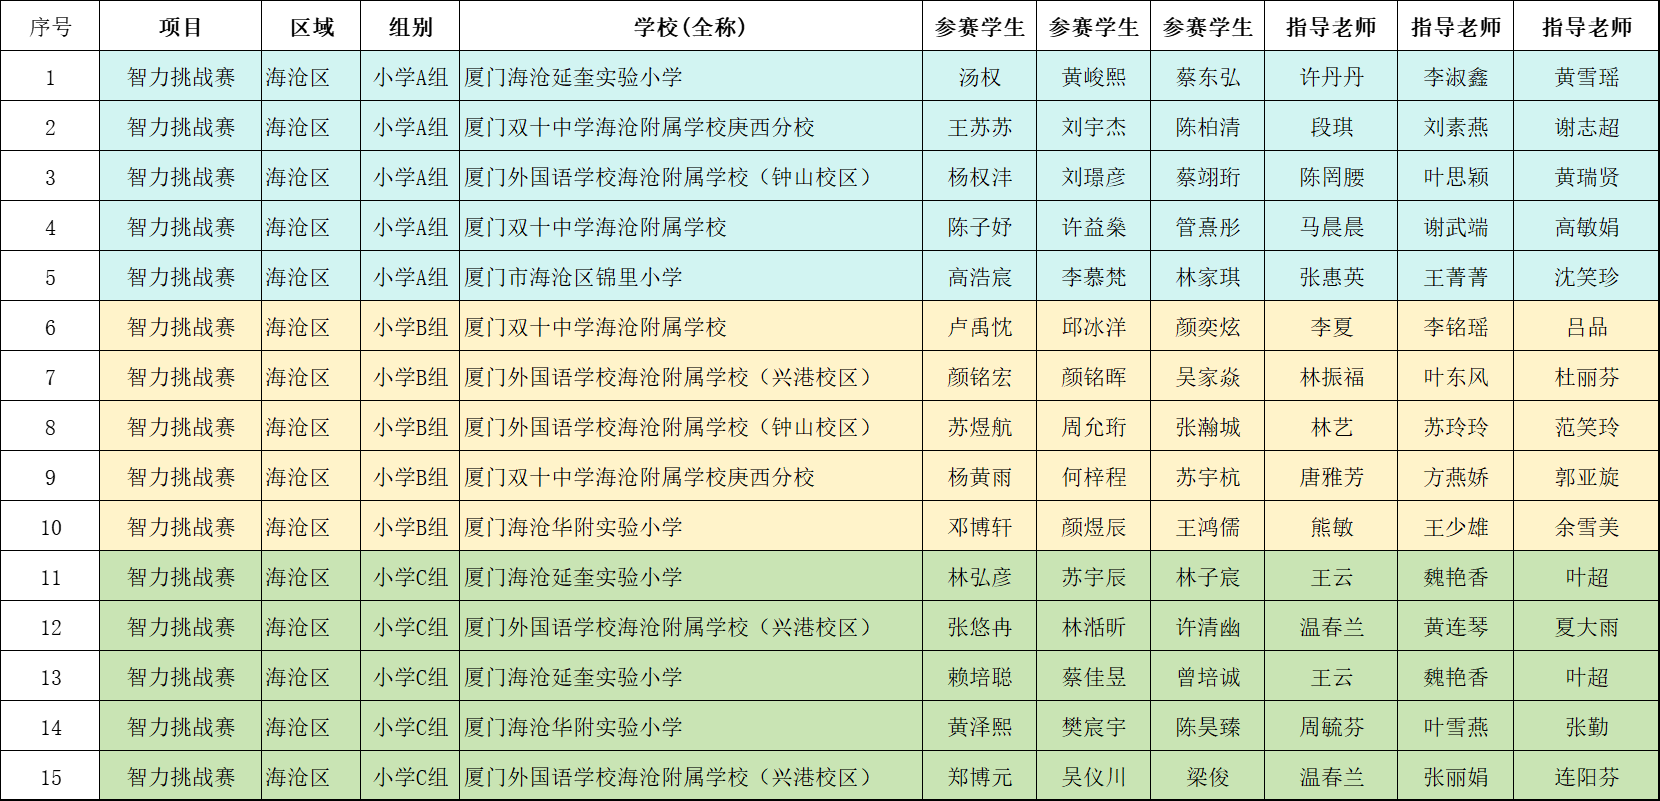Select teacher cell 马晨晨
Screen dimensions: 1660x801
[1331, 227]
